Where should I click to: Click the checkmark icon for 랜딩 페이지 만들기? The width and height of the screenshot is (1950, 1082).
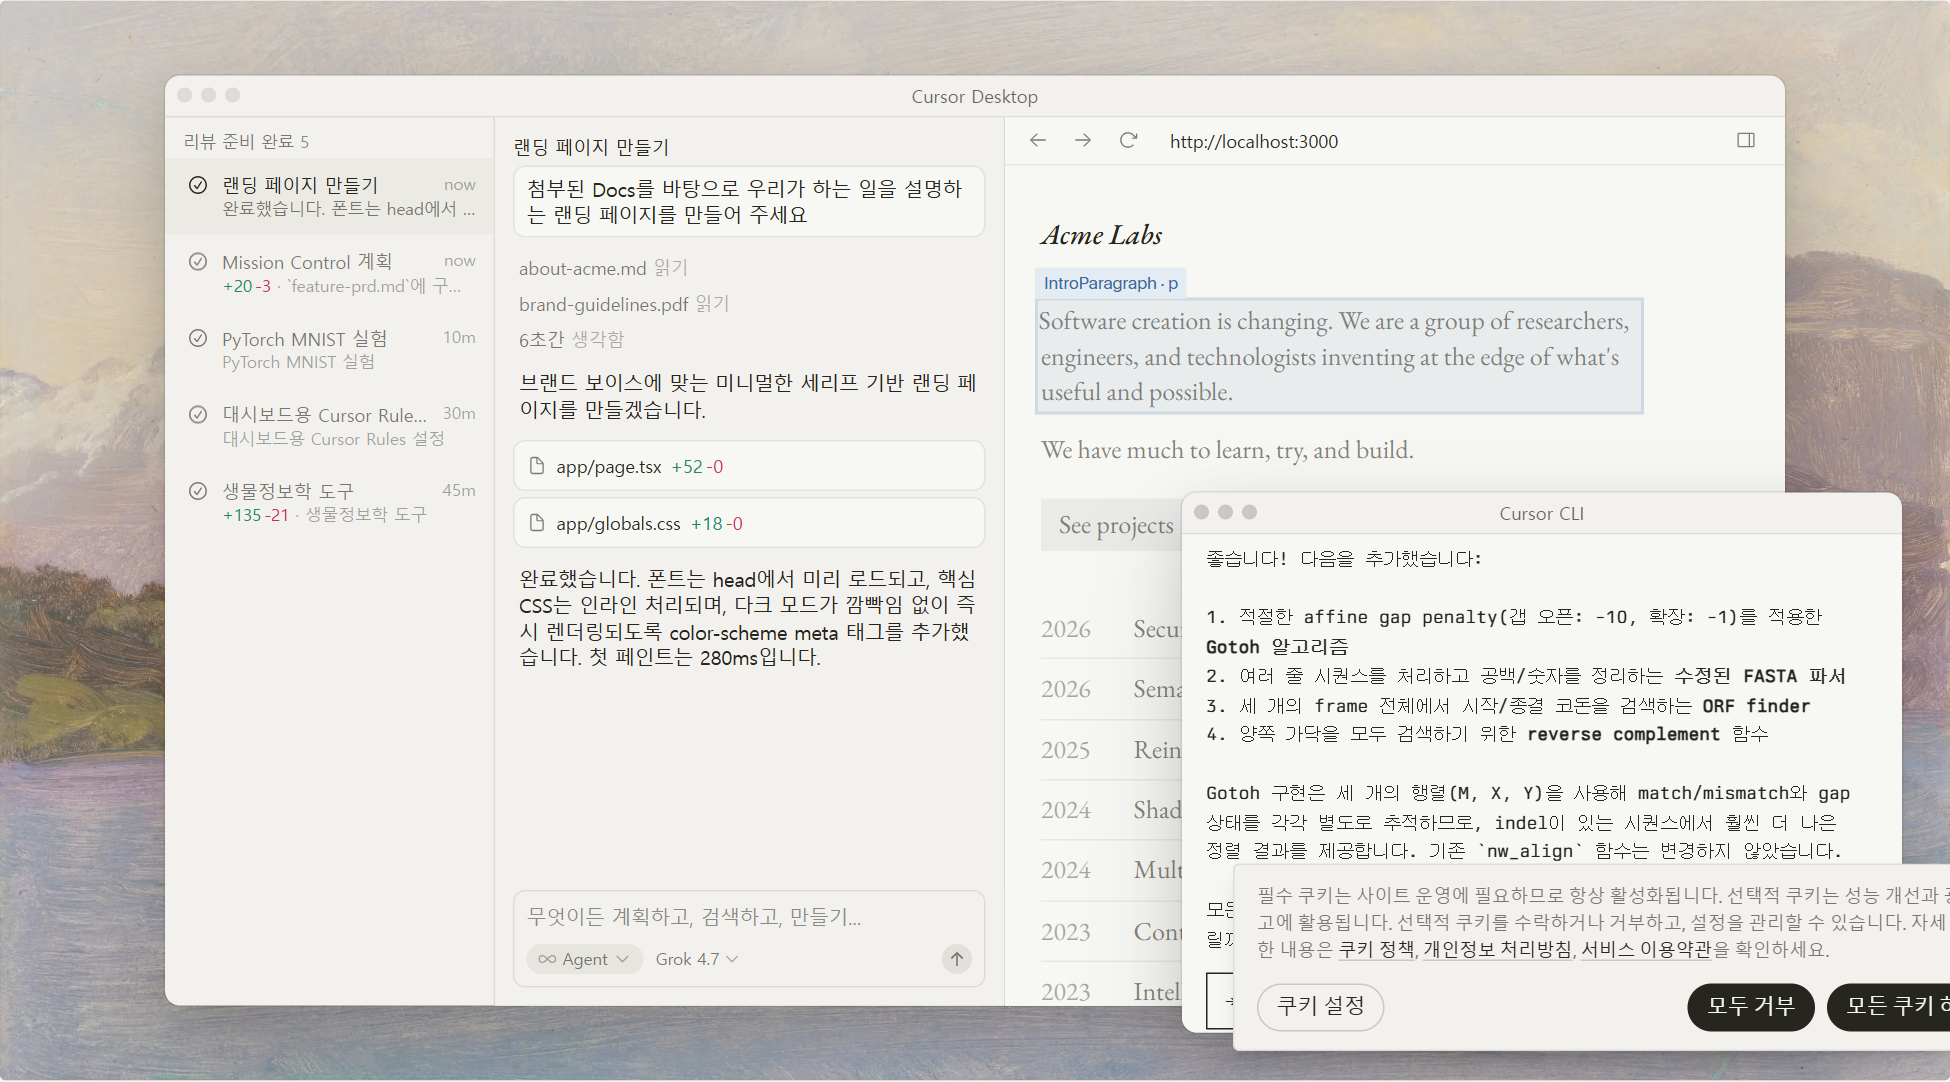[x=198, y=185]
